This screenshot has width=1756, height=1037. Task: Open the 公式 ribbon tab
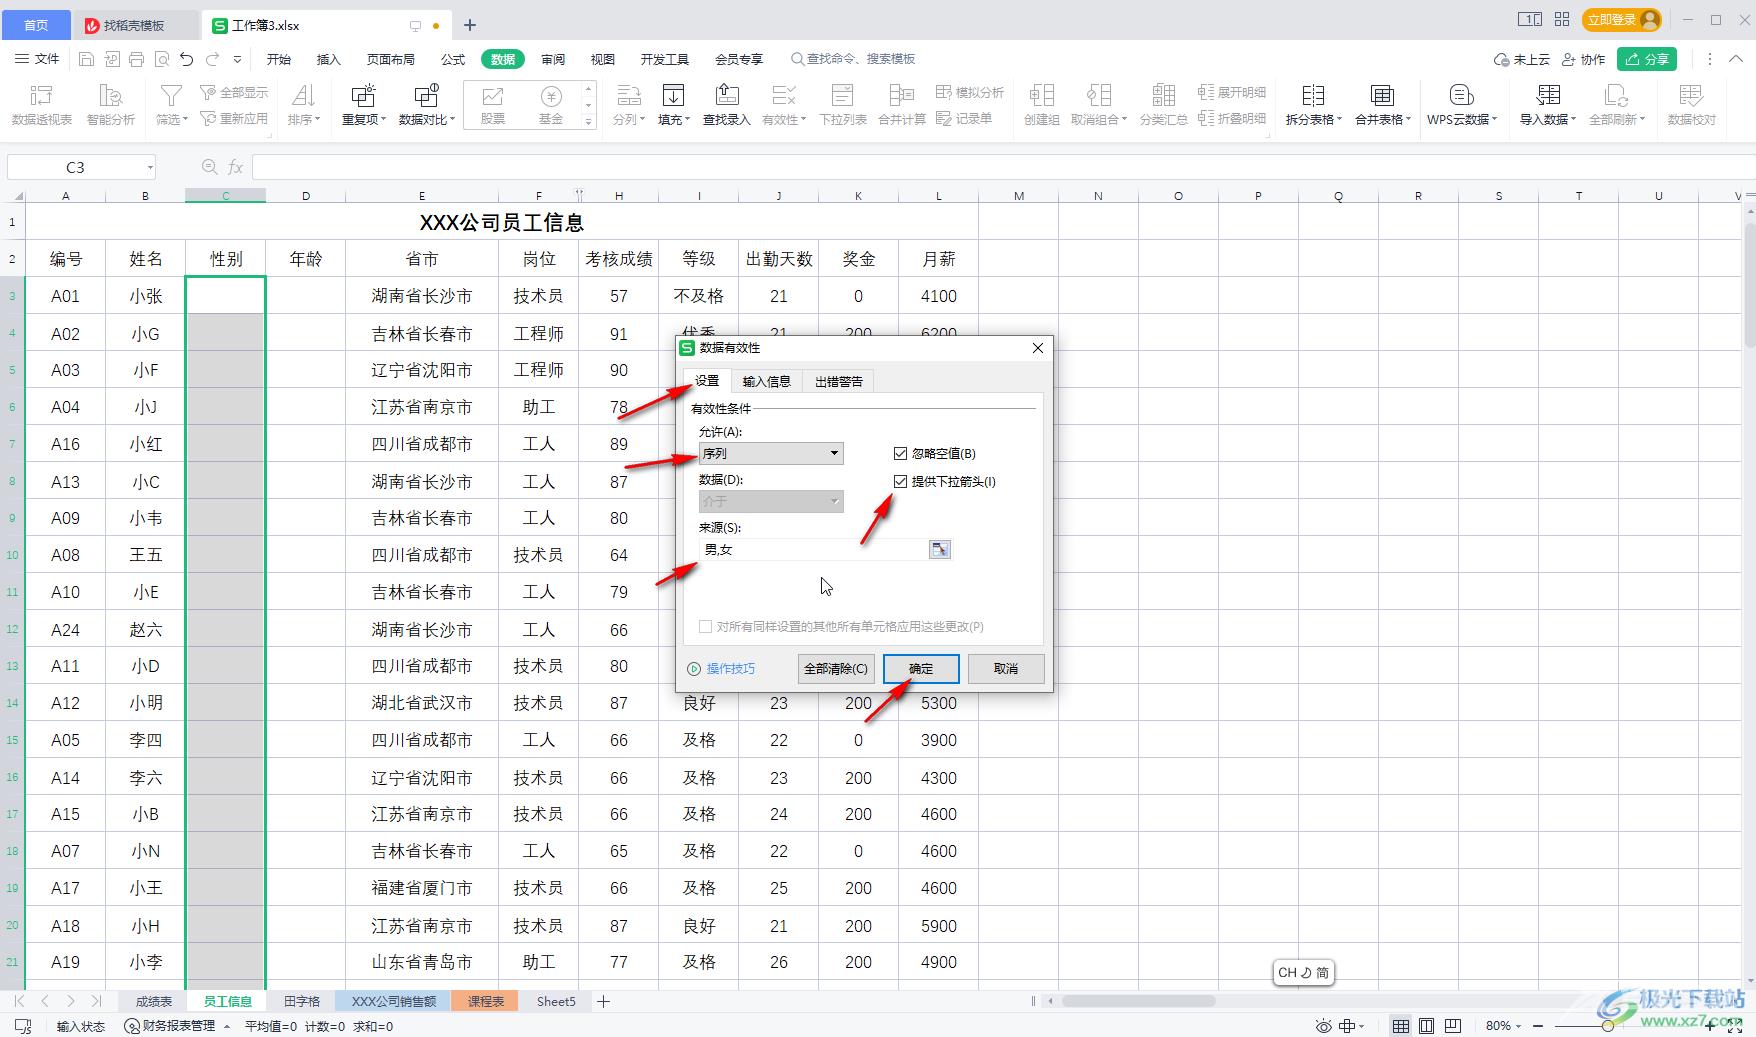(x=453, y=59)
